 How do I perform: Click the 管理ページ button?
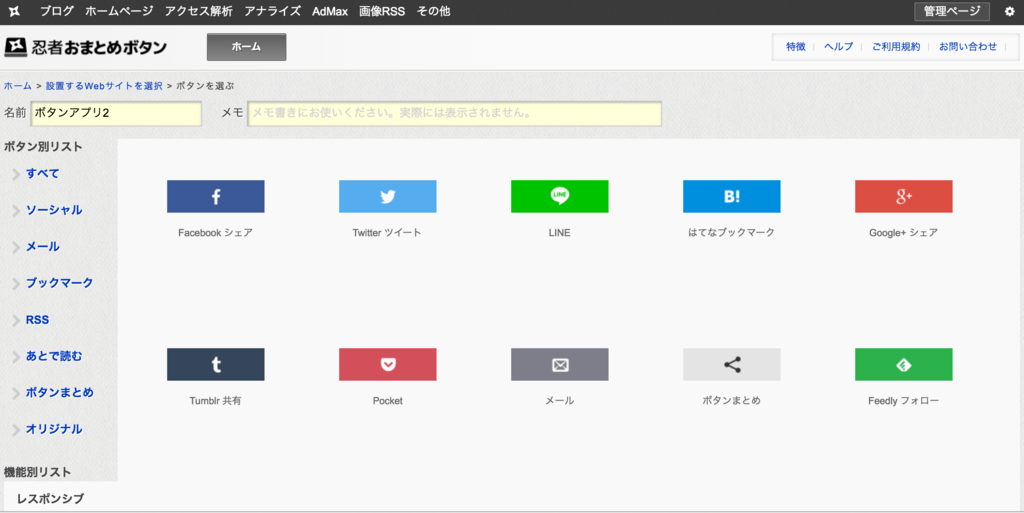click(952, 11)
